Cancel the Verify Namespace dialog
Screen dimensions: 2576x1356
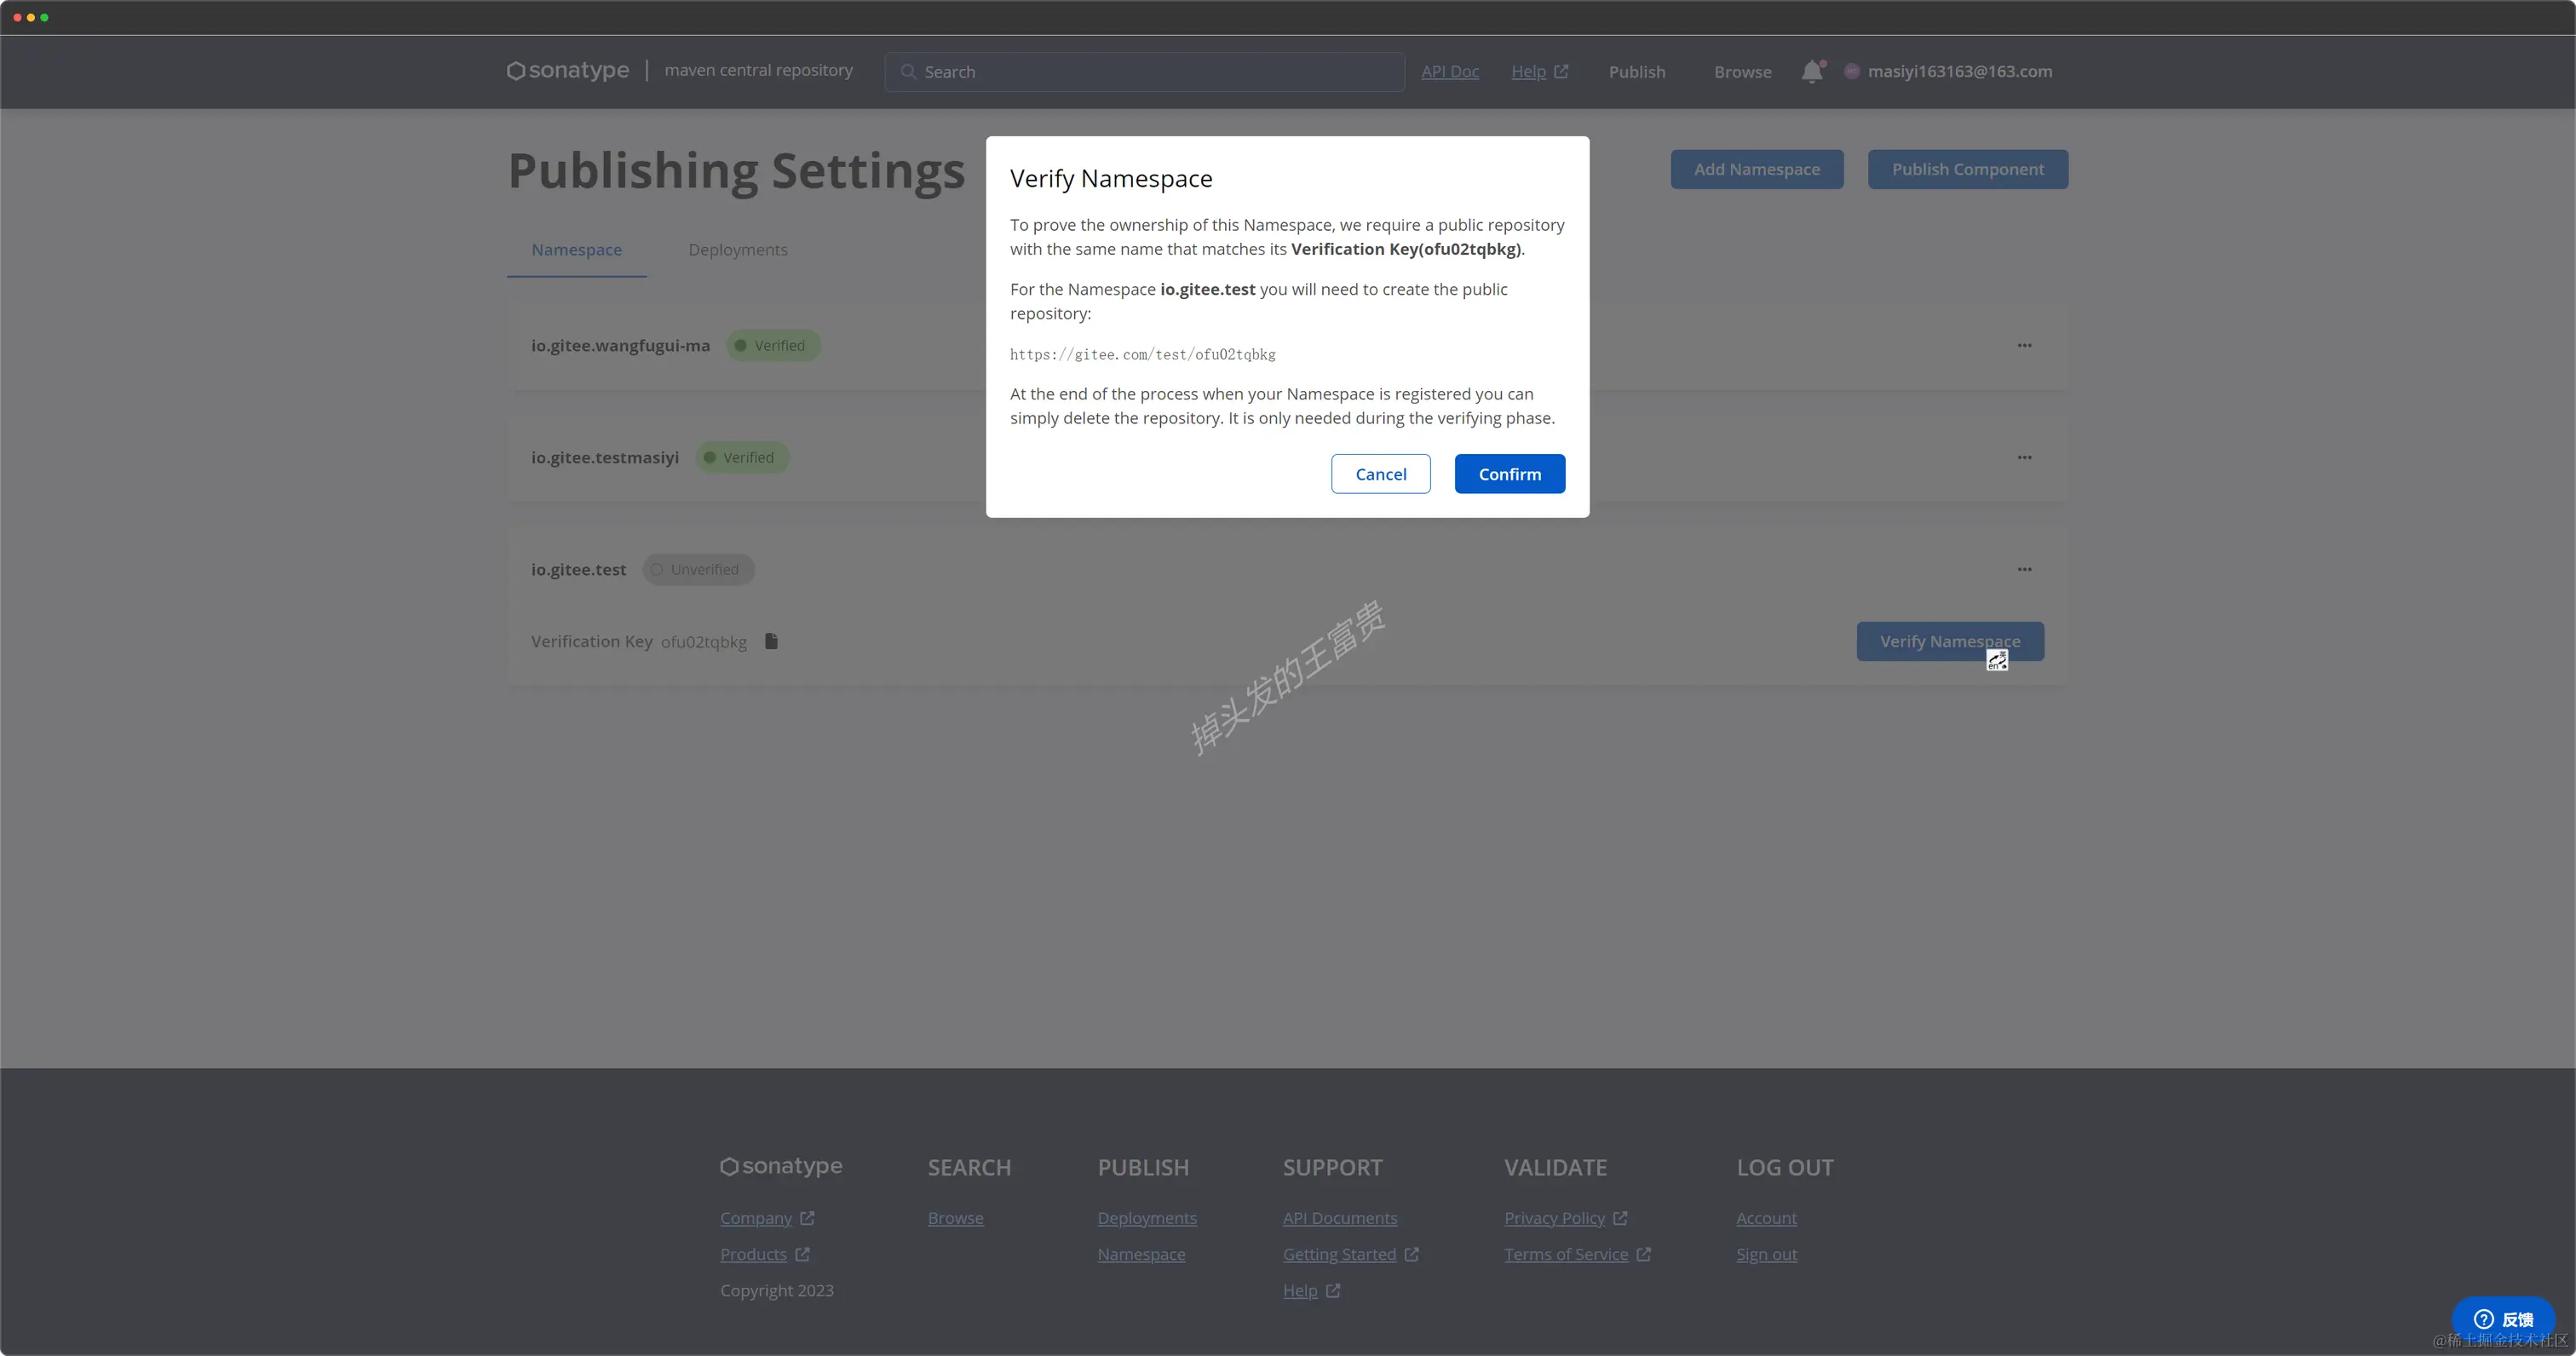[x=1380, y=474]
